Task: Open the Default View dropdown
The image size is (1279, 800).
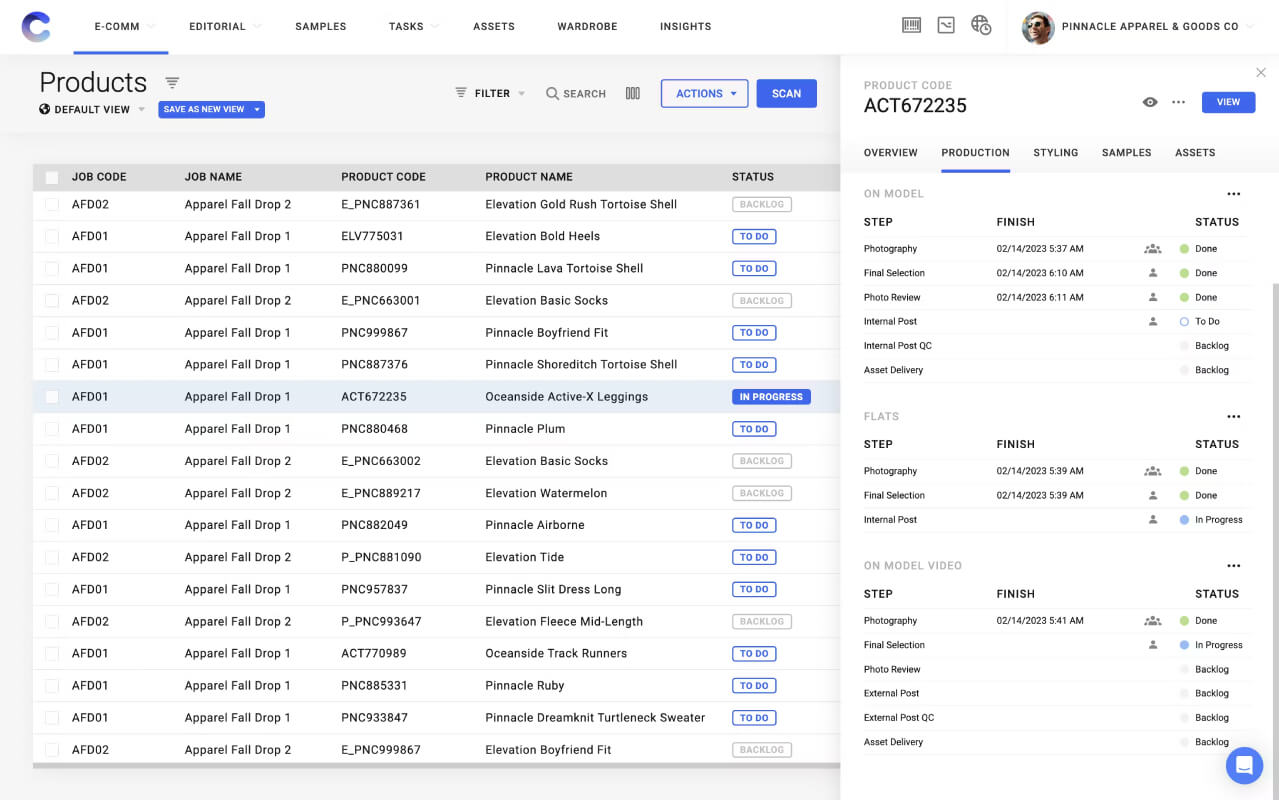Action: (92, 110)
